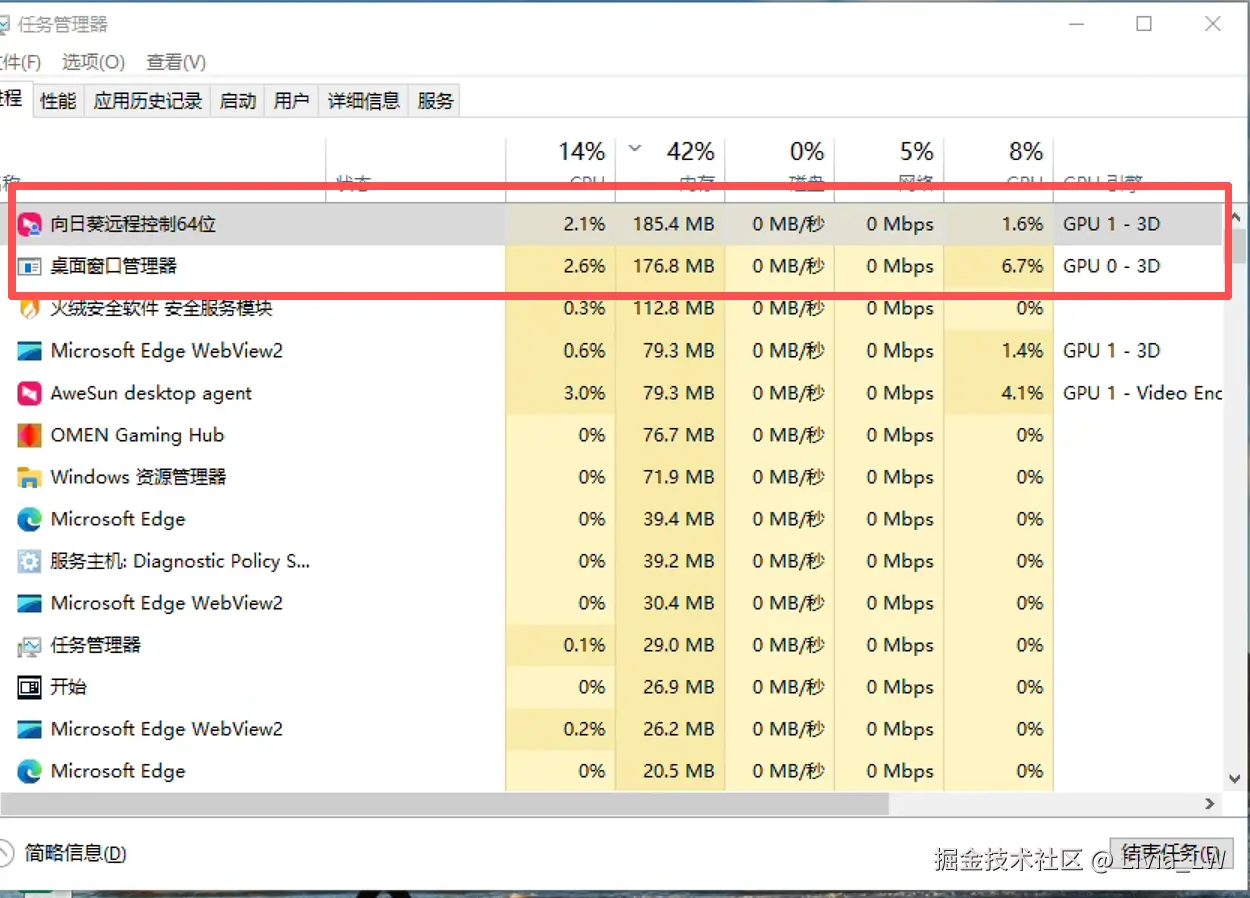Click the horizontal scrollbar thumb
This screenshot has width=1250, height=898.
[x=444, y=803]
